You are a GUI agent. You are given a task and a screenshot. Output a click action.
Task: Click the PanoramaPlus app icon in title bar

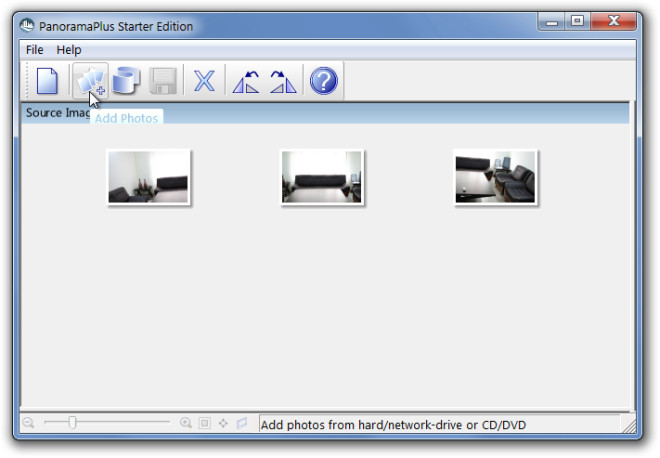coord(27,25)
